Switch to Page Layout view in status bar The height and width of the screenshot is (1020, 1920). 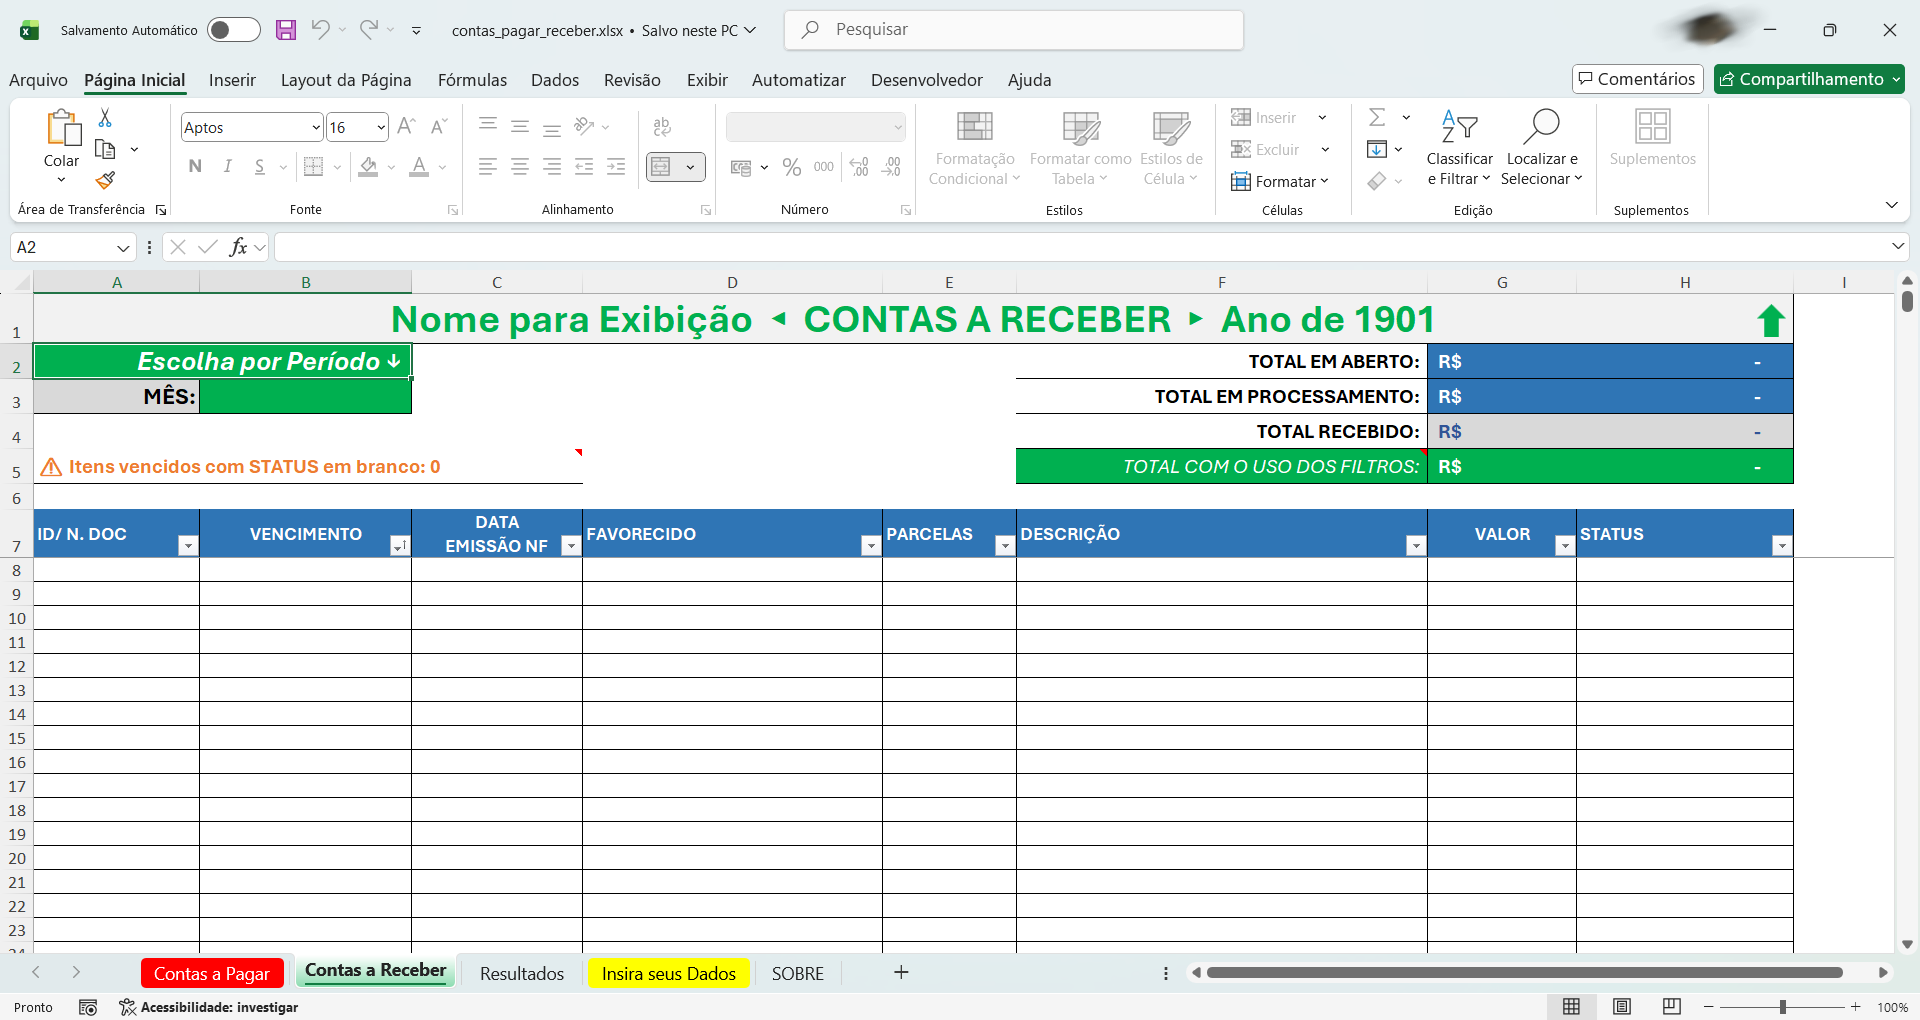(1622, 1006)
